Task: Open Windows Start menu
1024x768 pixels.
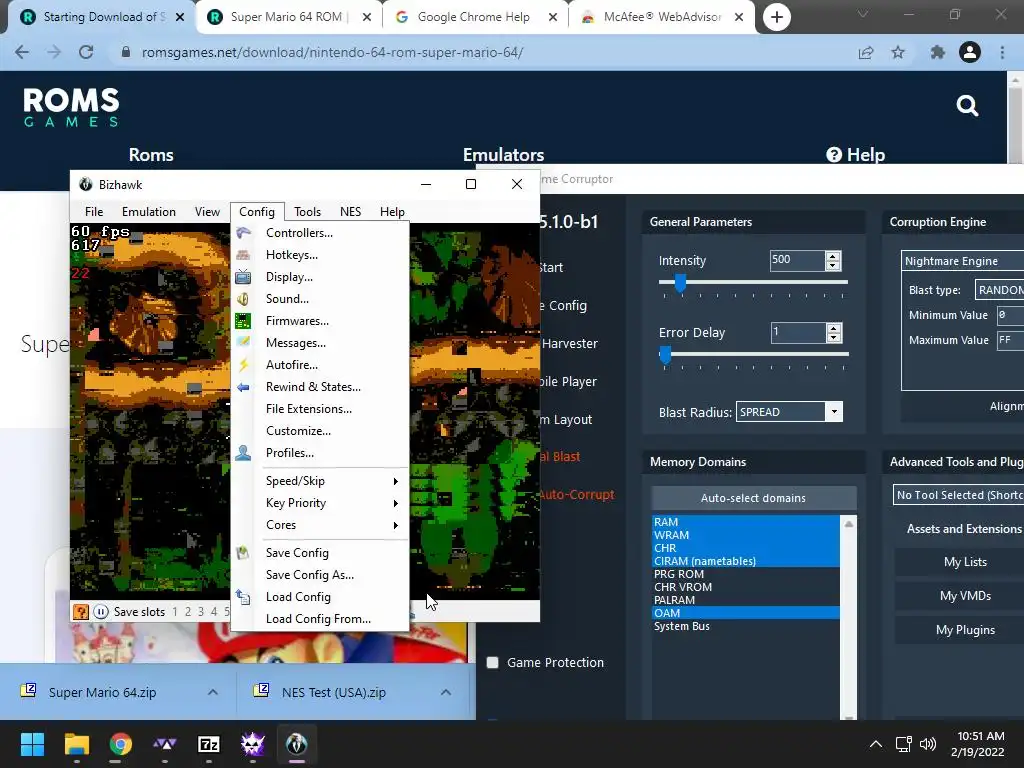Action: coord(32,744)
